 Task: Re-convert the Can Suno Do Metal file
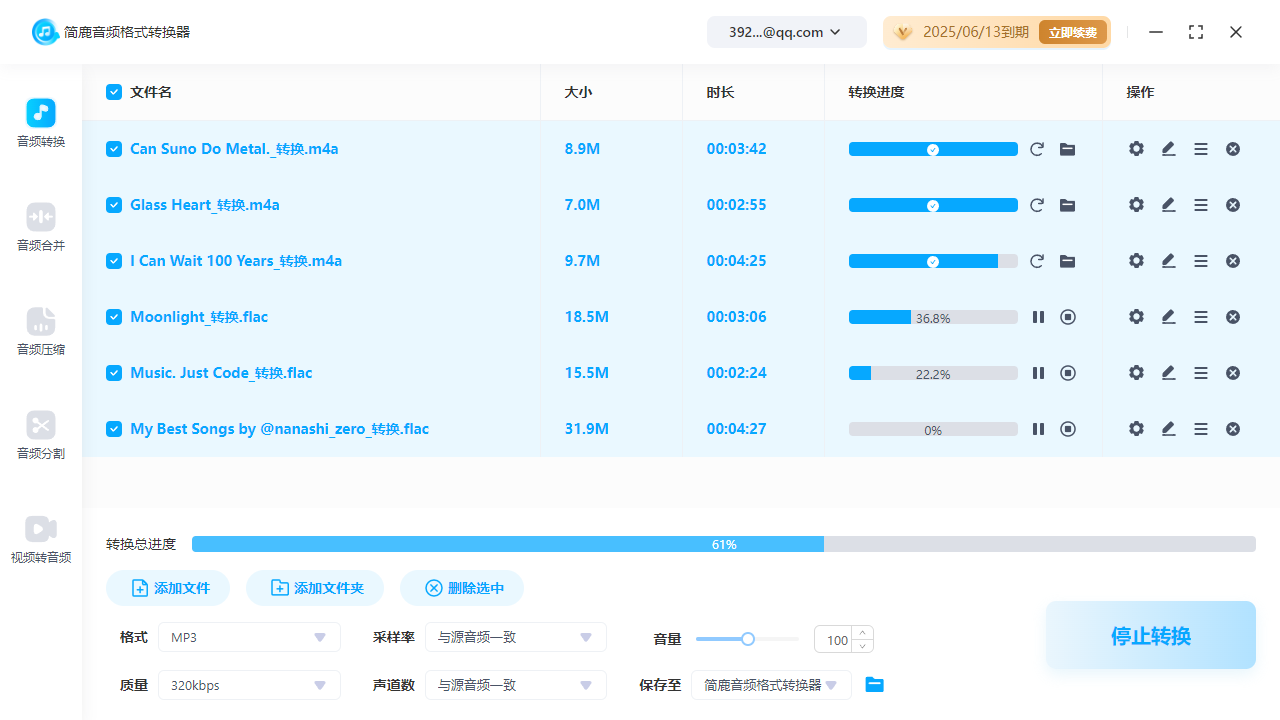click(1037, 149)
